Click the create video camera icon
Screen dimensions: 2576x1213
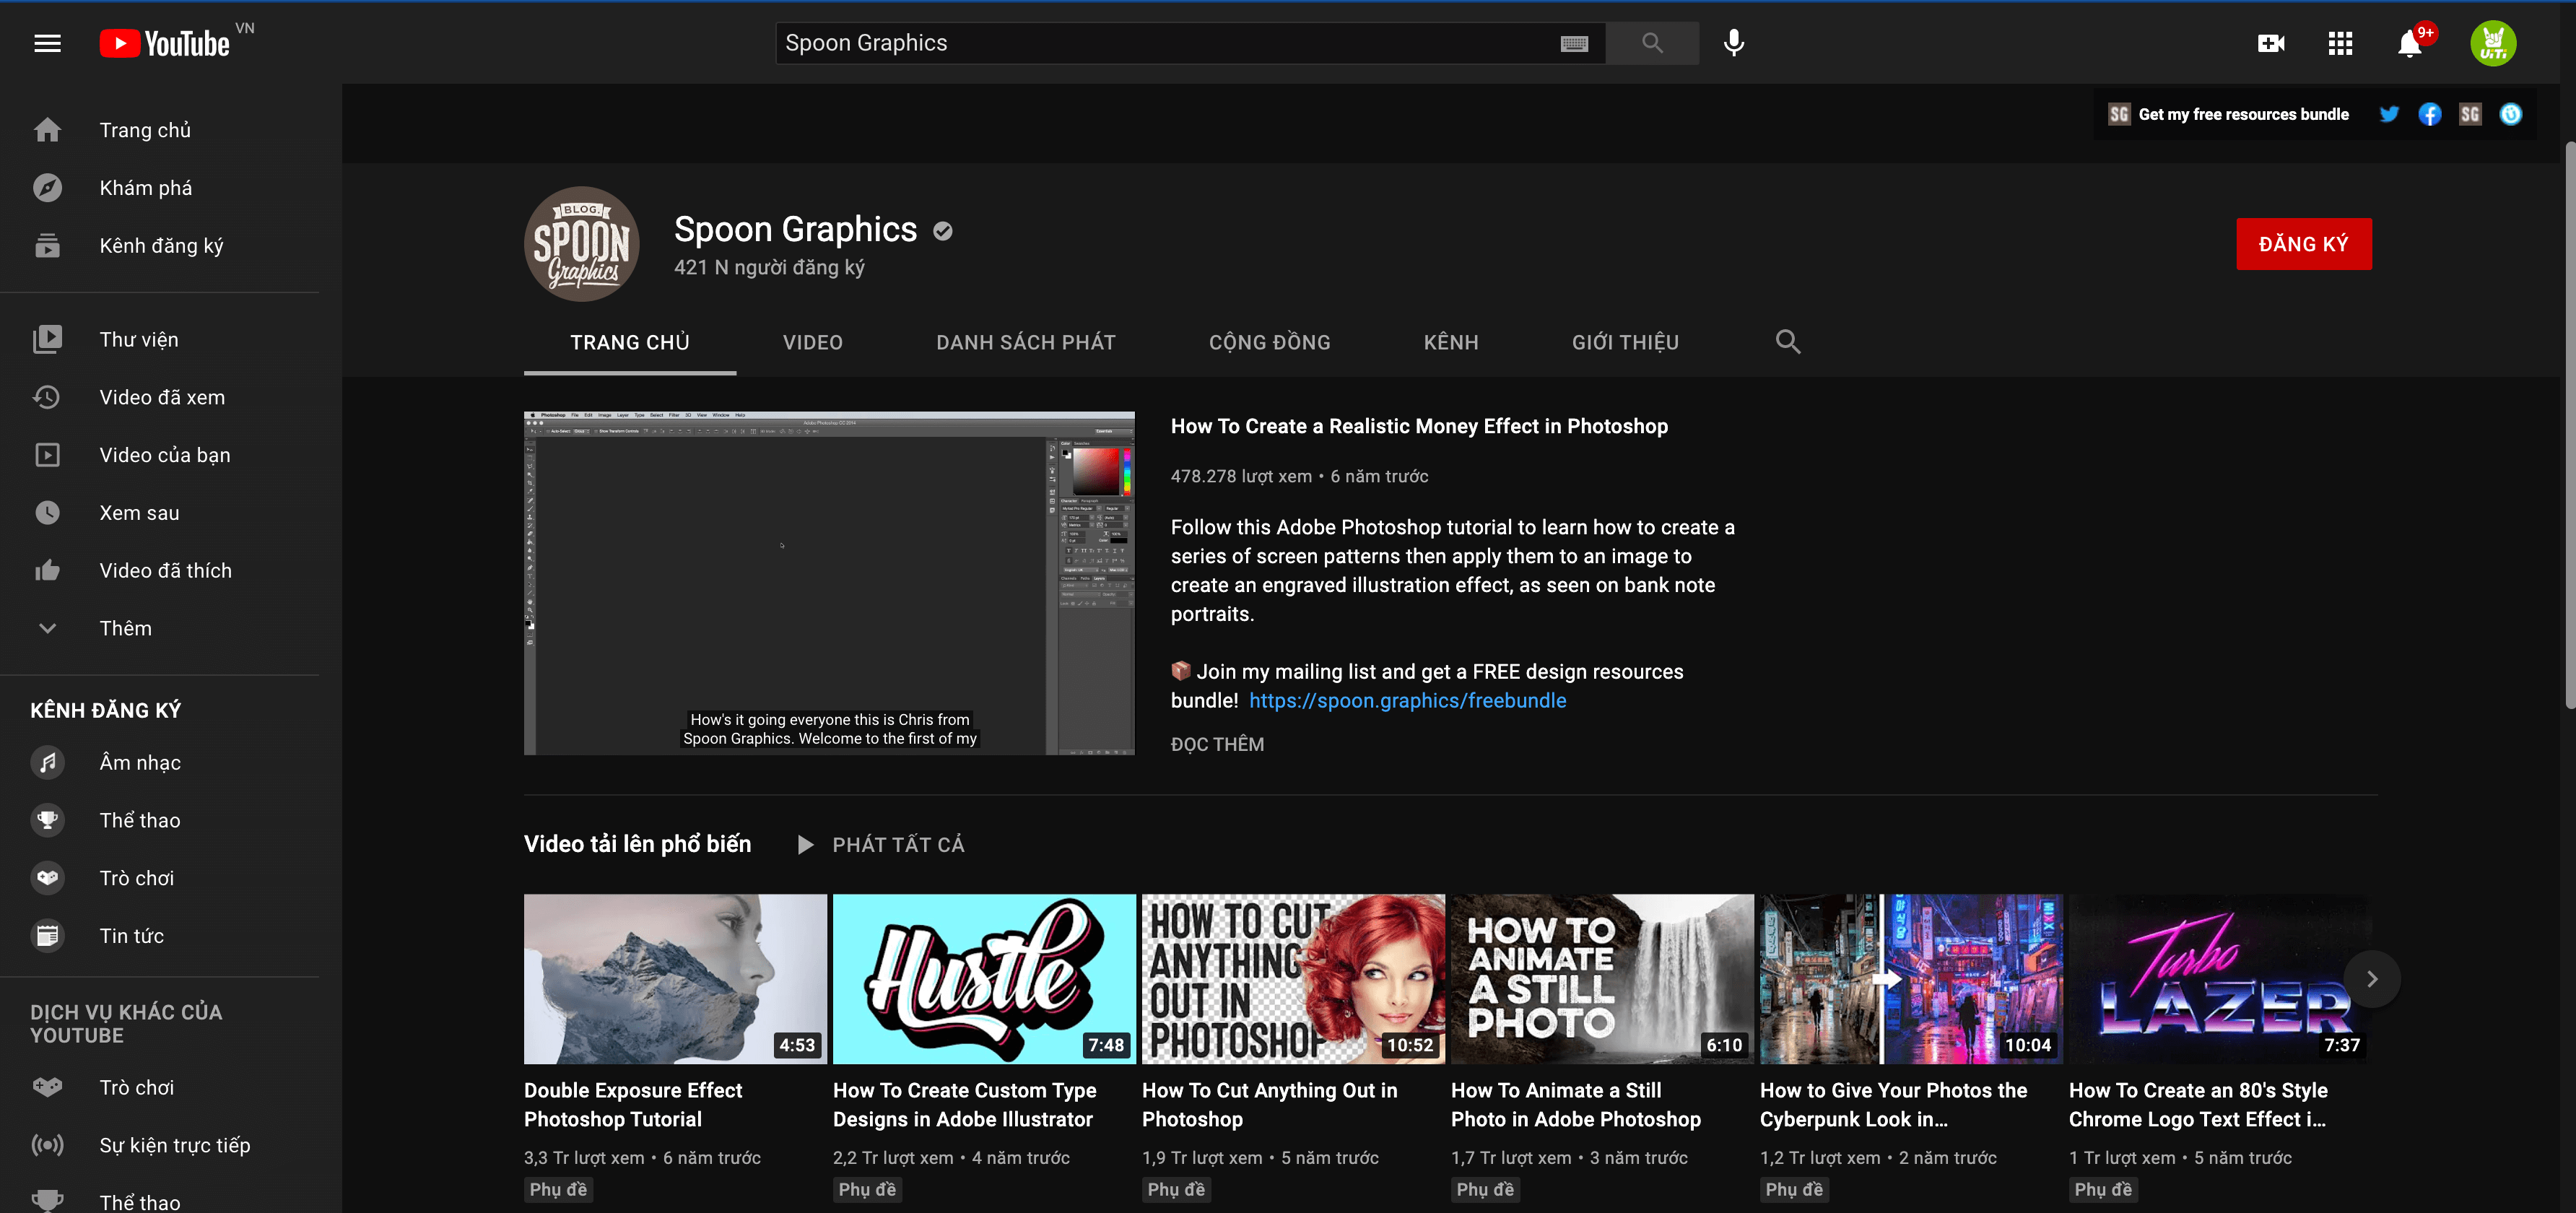(x=2270, y=43)
